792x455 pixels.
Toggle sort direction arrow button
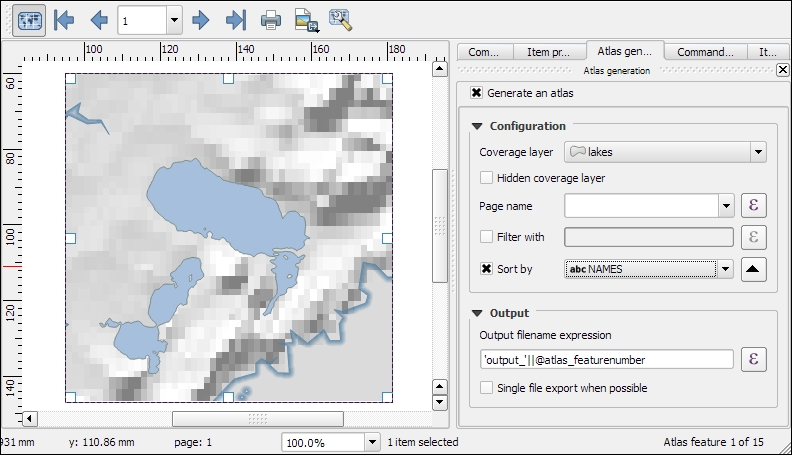pyautogui.click(x=754, y=269)
